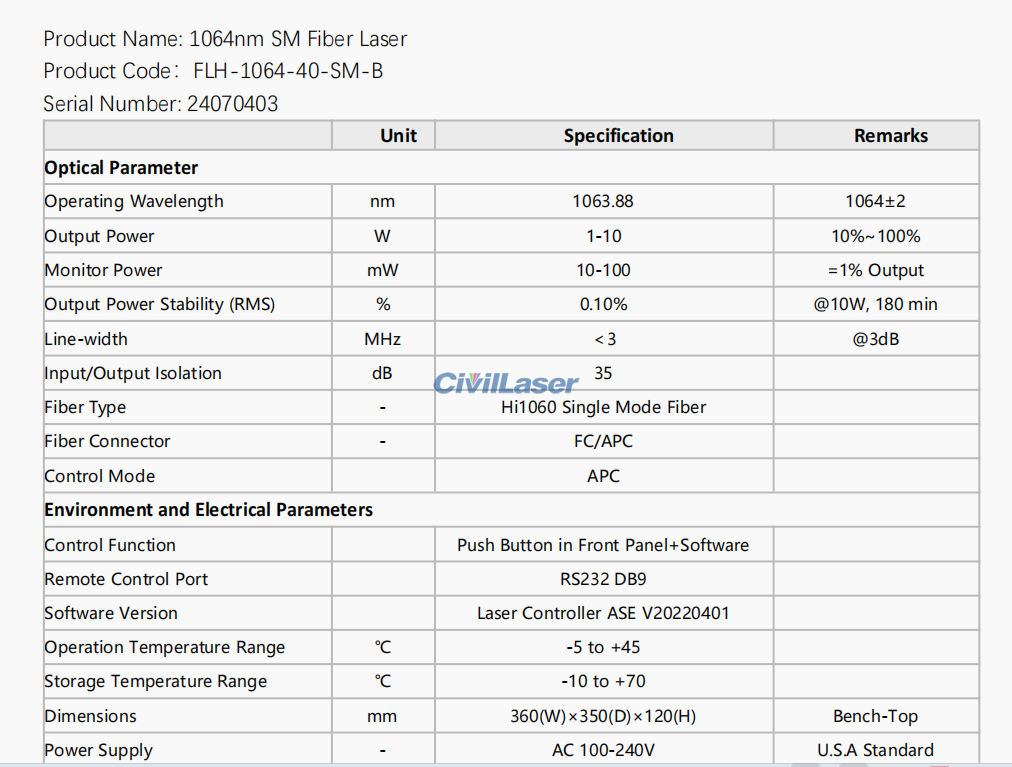Viewport: 1012px width, 767px height.
Task: Select the 360(W)×350(D)×120(H) dimensions value
Action: click(x=603, y=716)
